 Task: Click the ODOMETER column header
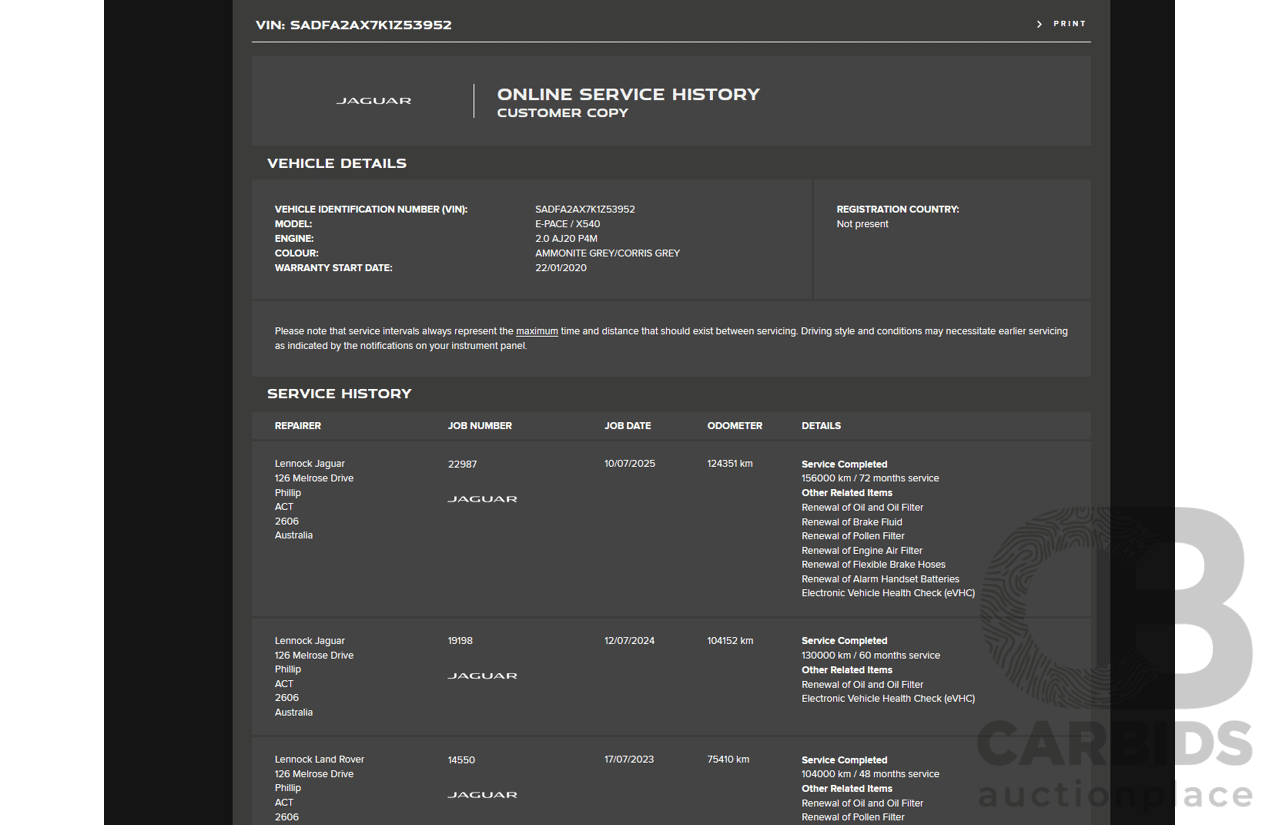coord(734,426)
